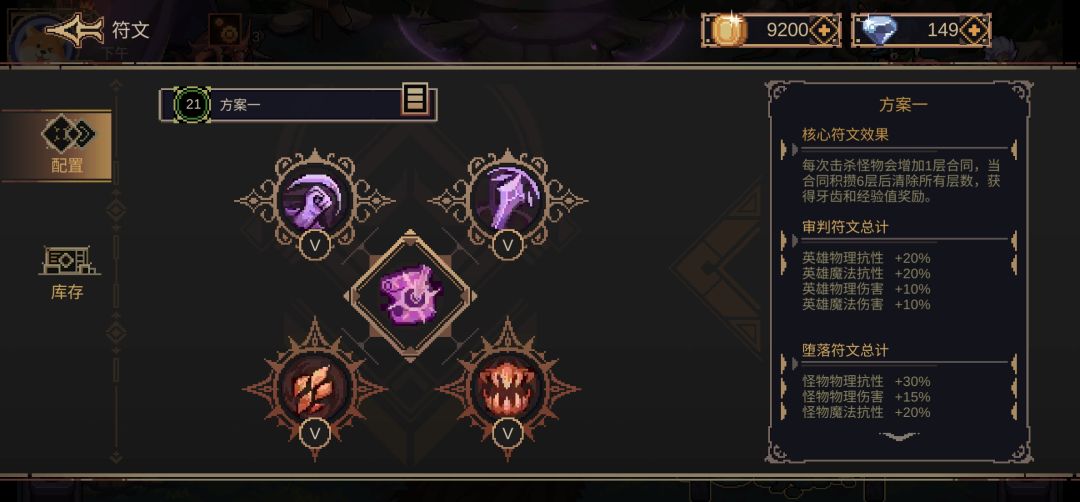The image size is (1080, 502).
Task: Open the 方案一 scheme list menu icon
Action: [x=414, y=101]
